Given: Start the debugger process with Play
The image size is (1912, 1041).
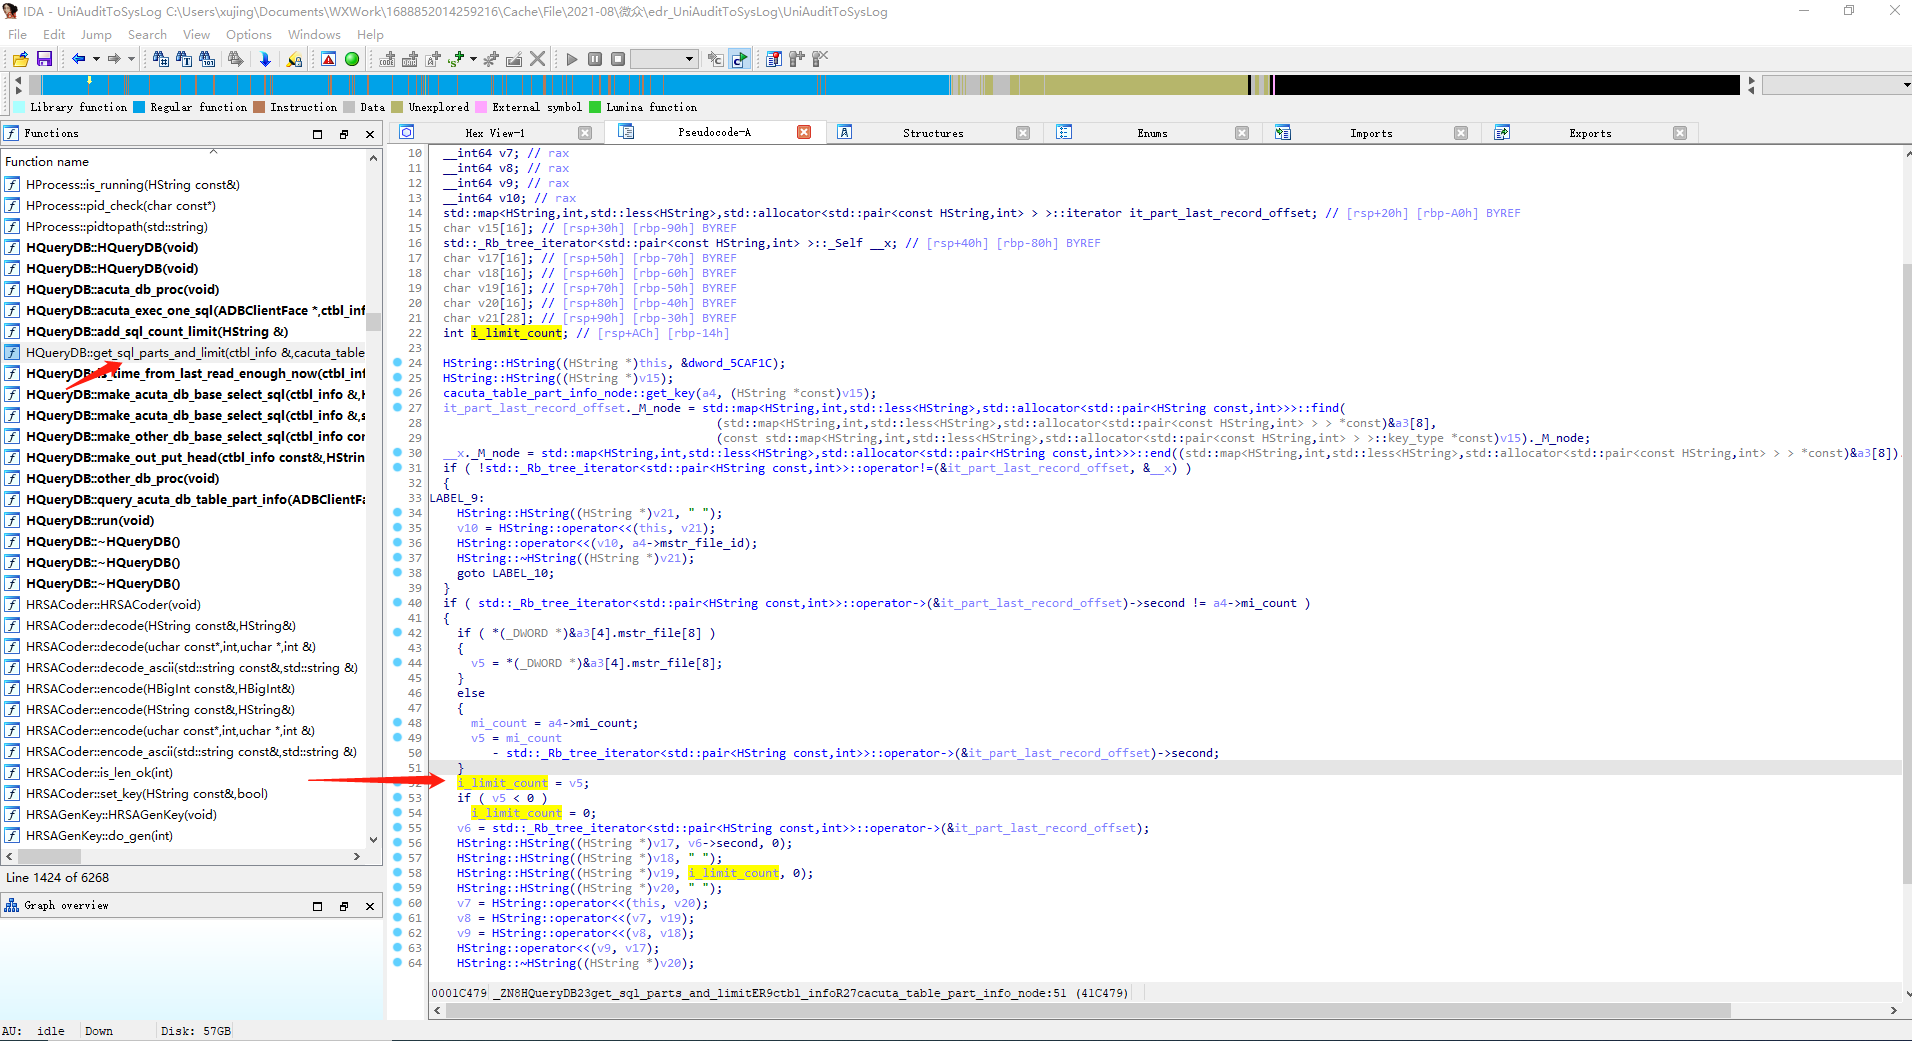Looking at the screenshot, I should (x=572, y=59).
